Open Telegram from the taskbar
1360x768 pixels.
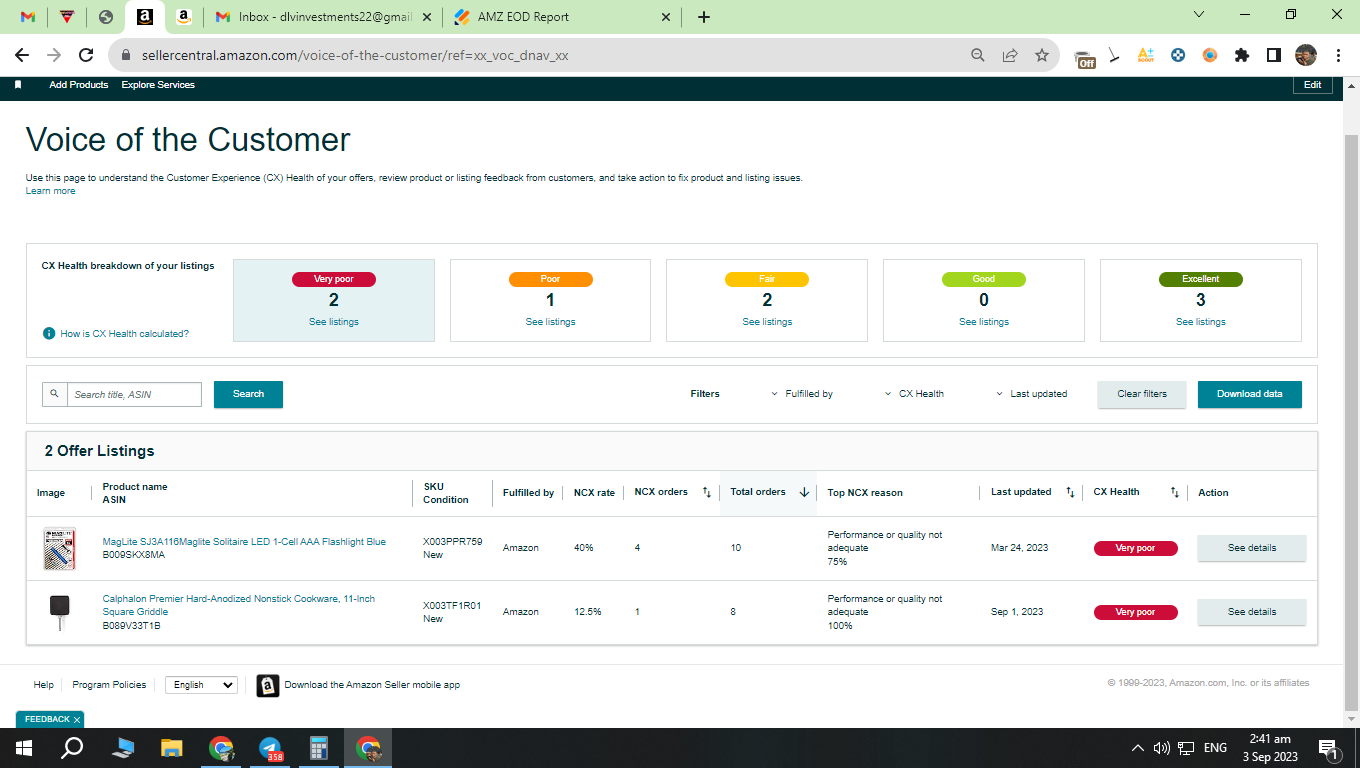[x=270, y=748]
